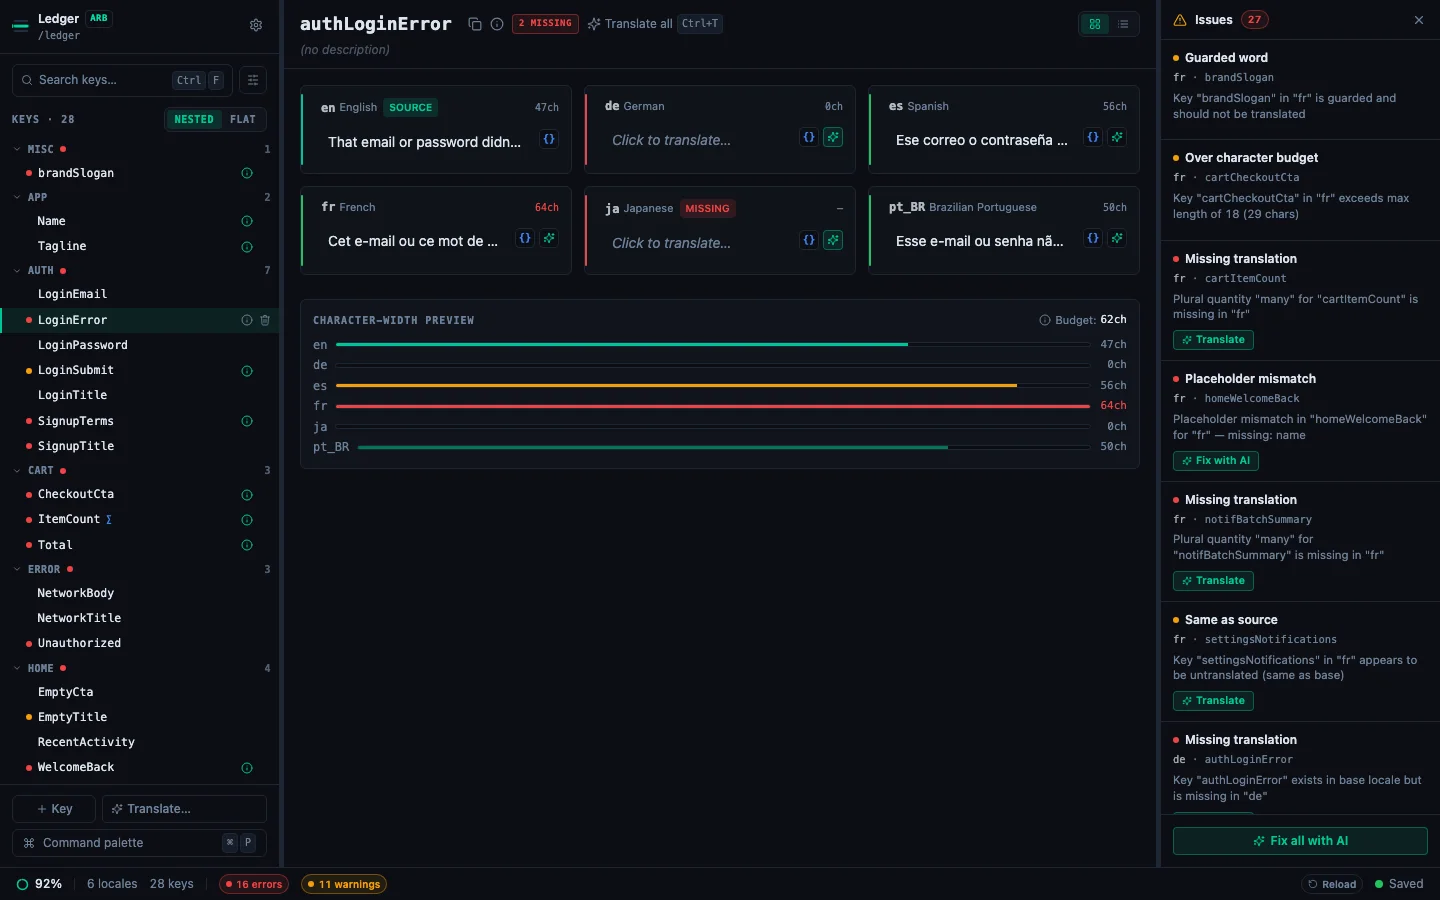Insert placeholder in Japanese card

(809, 240)
